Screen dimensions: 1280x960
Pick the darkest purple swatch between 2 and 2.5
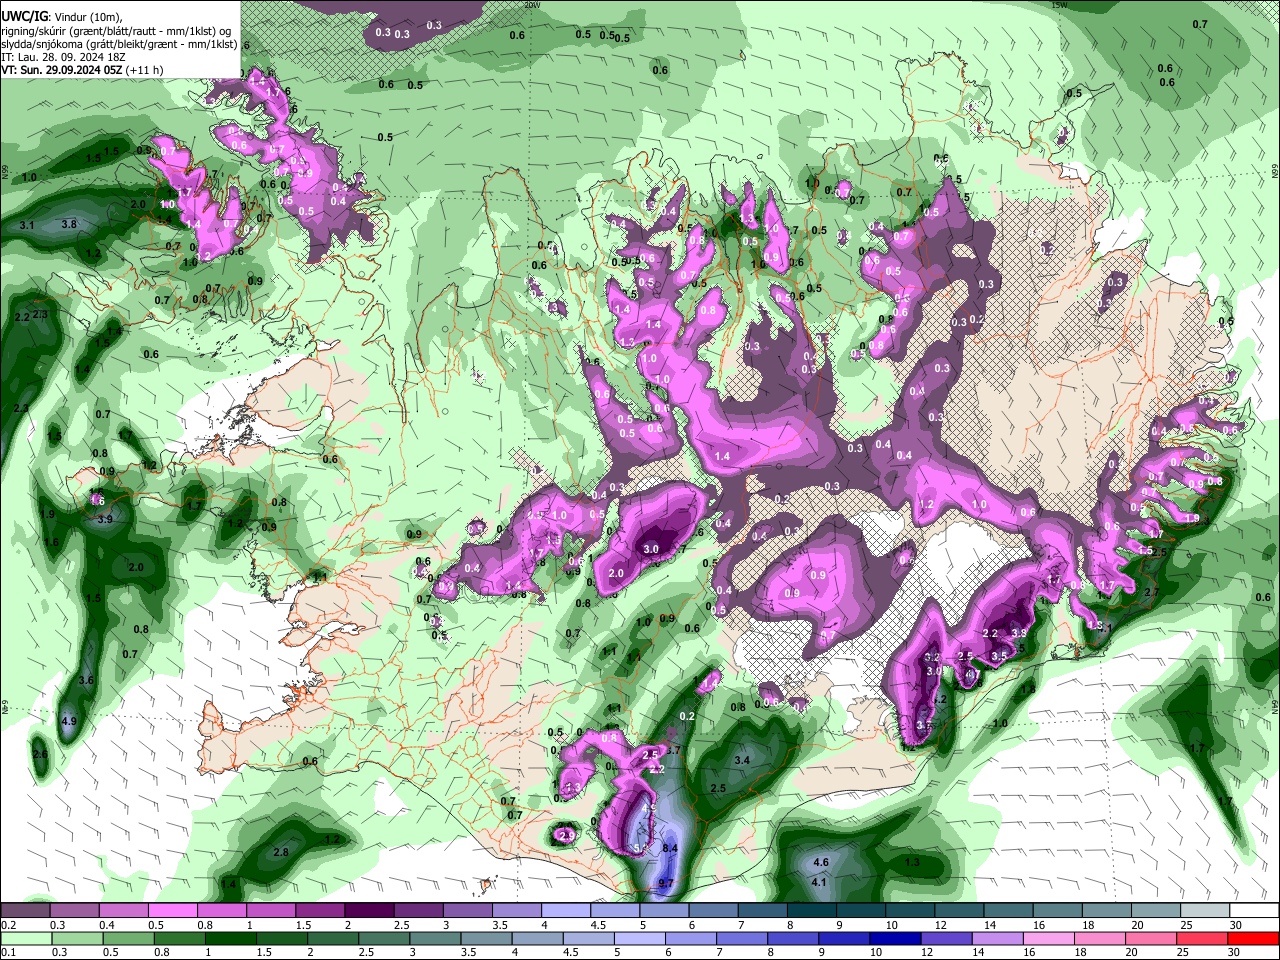click(369, 911)
